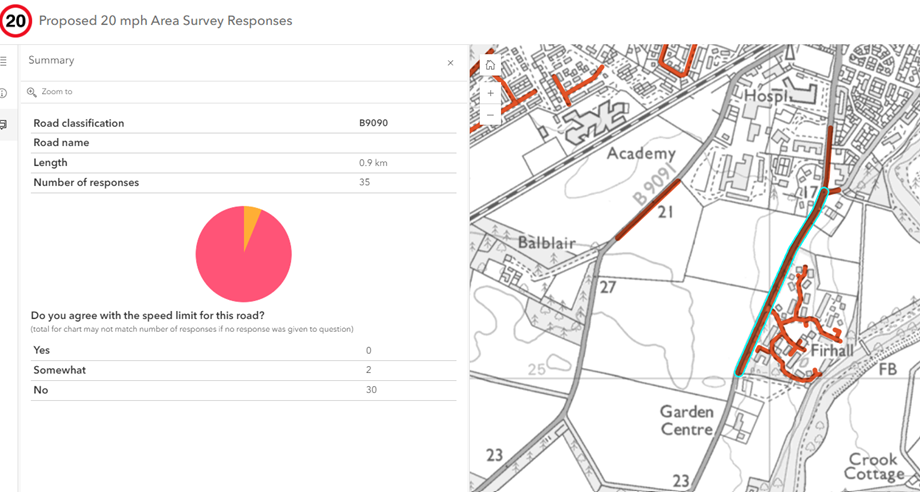The width and height of the screenshot is (920, 492).
Task: Open the list icon in left sidebar
Action: click(x=4, y=61)
